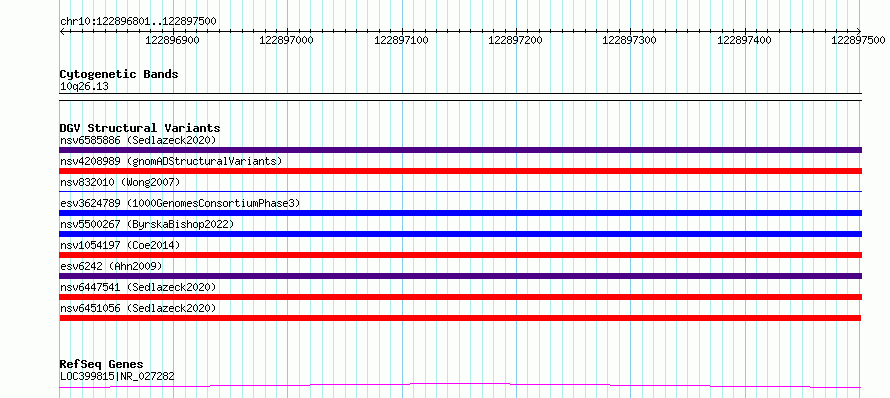The width and height of the screenshot is (890, 398).
Task: Click ruler position 122897300
Action: [629, 40]
